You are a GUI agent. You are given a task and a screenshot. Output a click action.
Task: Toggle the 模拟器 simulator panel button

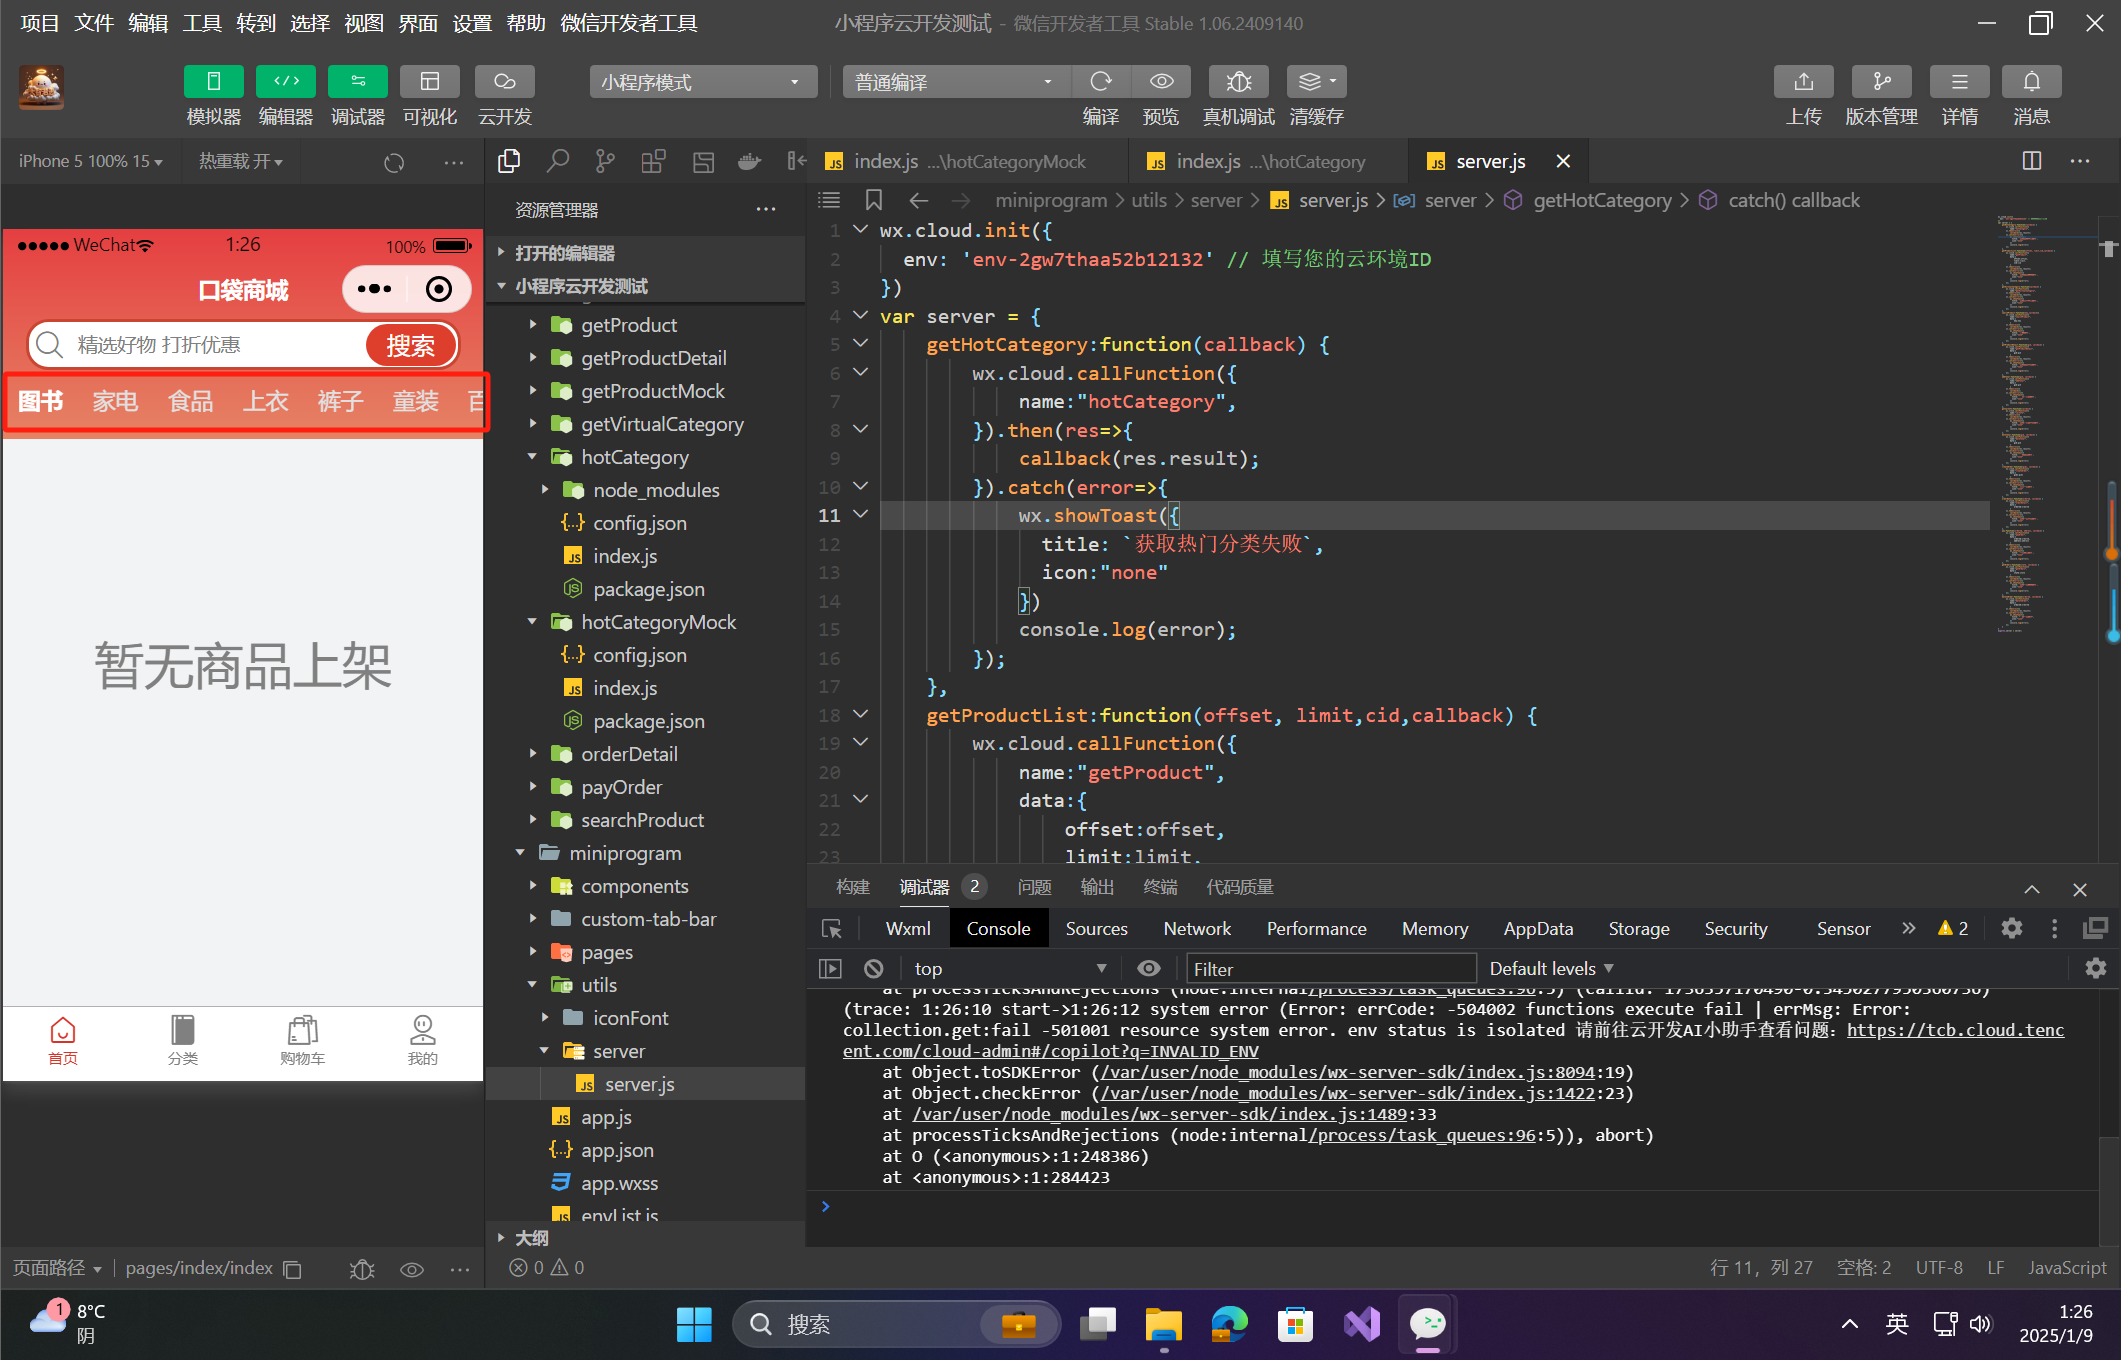tap(213, 82)
